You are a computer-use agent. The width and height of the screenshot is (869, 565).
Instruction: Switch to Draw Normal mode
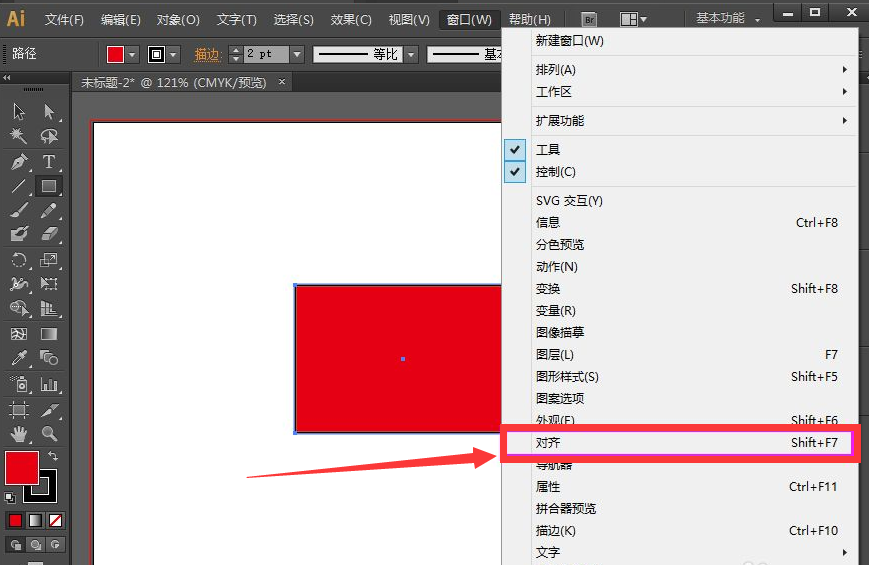point(16,544)
